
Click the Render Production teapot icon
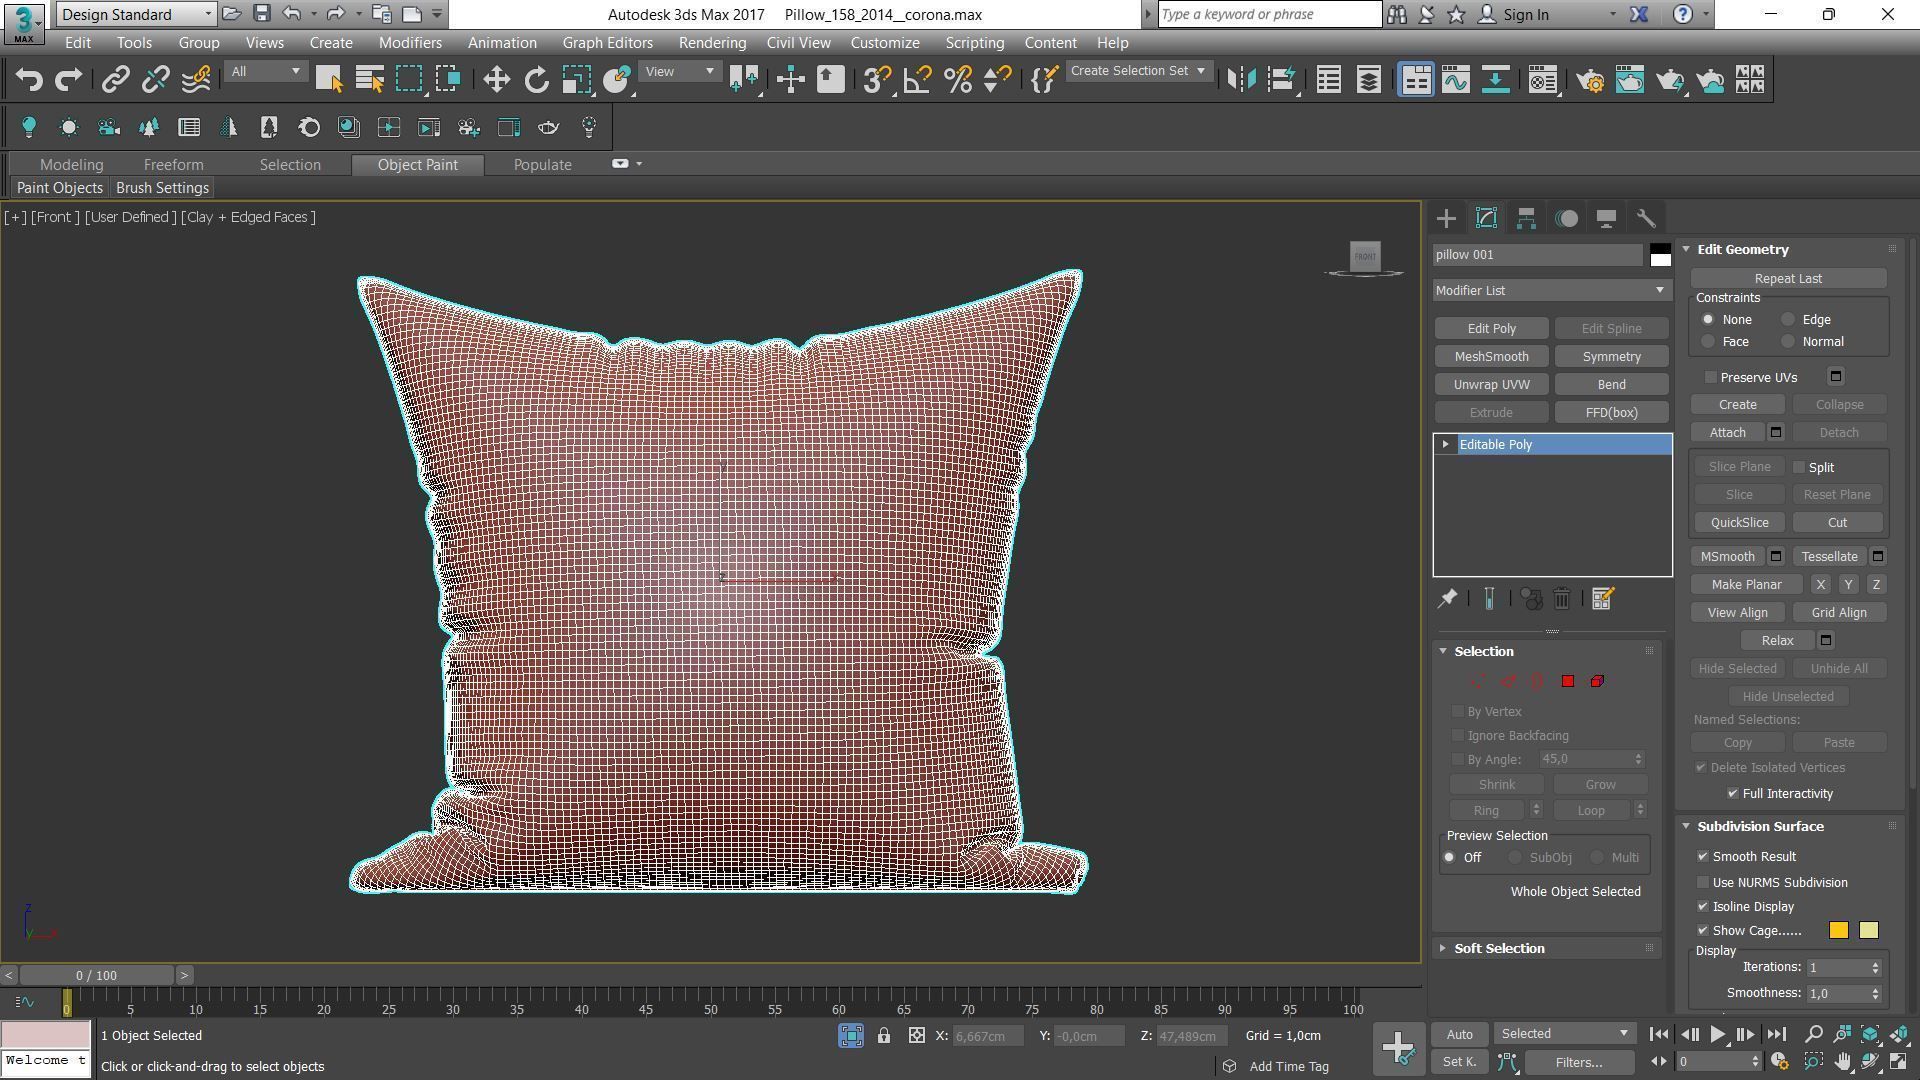point(1670,80)
